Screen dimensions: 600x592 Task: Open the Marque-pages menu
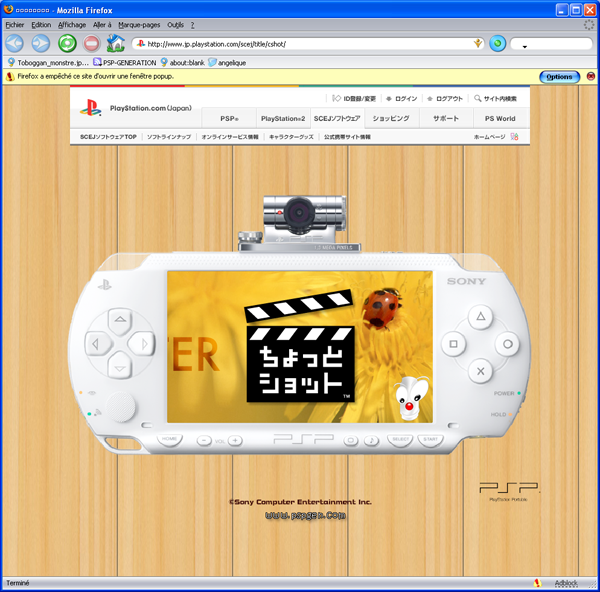pyautogui.click(x=139, y=25)
